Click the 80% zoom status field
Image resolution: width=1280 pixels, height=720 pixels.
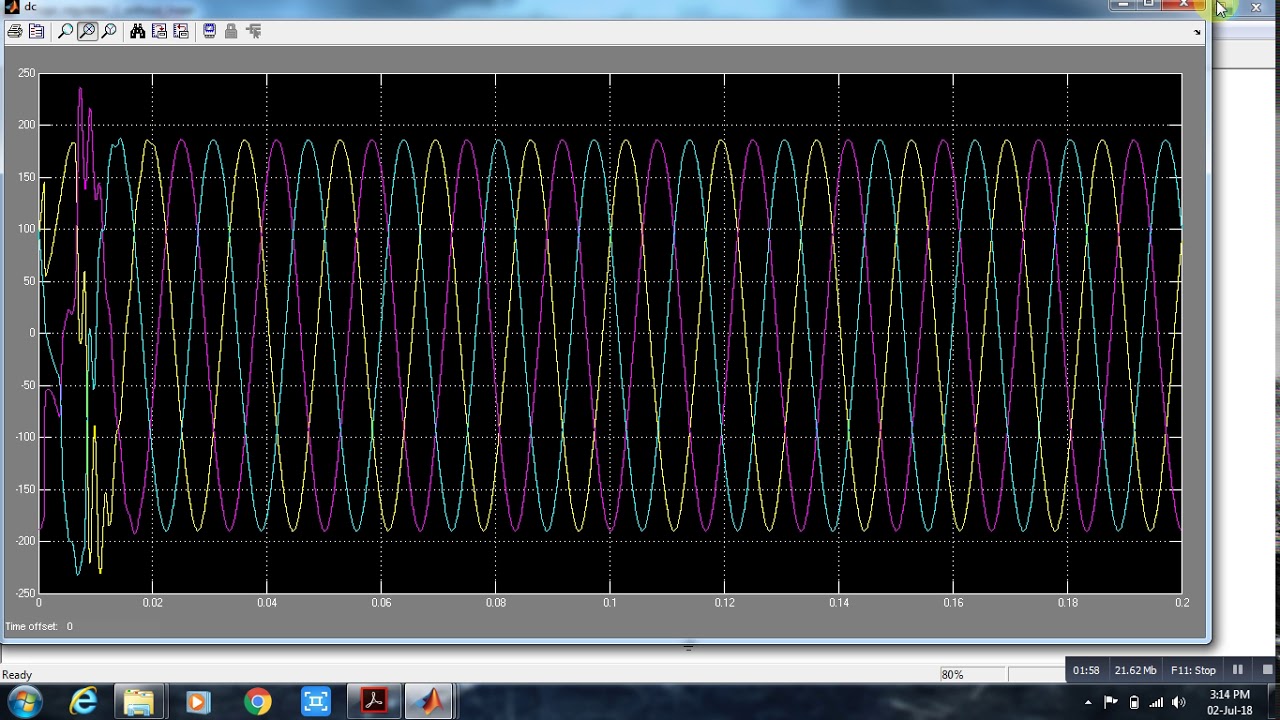[x=972, y=674]
